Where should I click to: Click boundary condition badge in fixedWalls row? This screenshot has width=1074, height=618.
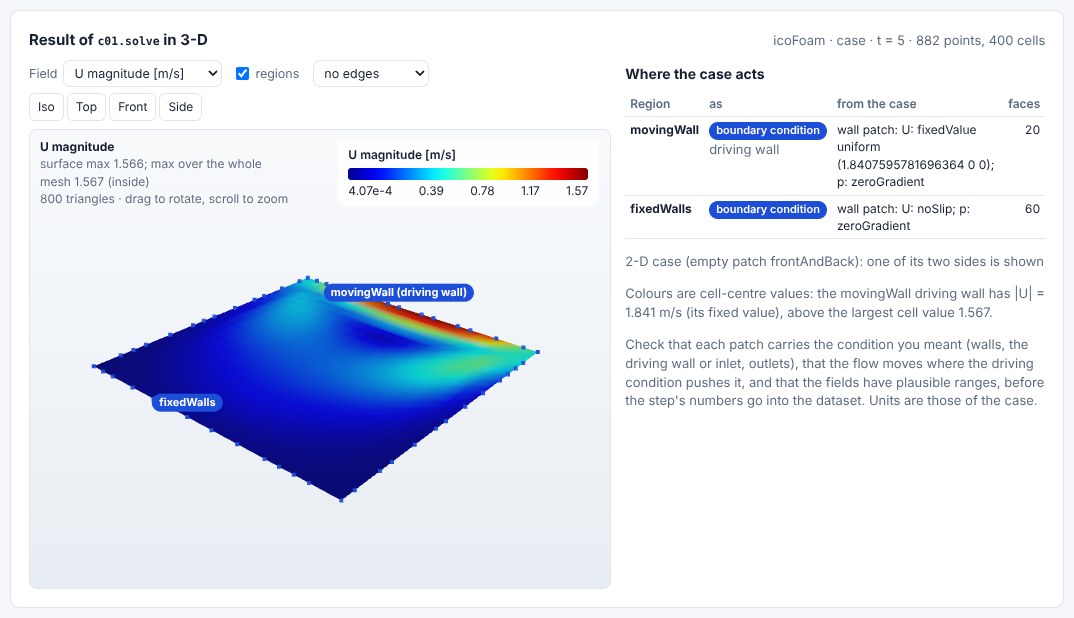tap(768, 210)
